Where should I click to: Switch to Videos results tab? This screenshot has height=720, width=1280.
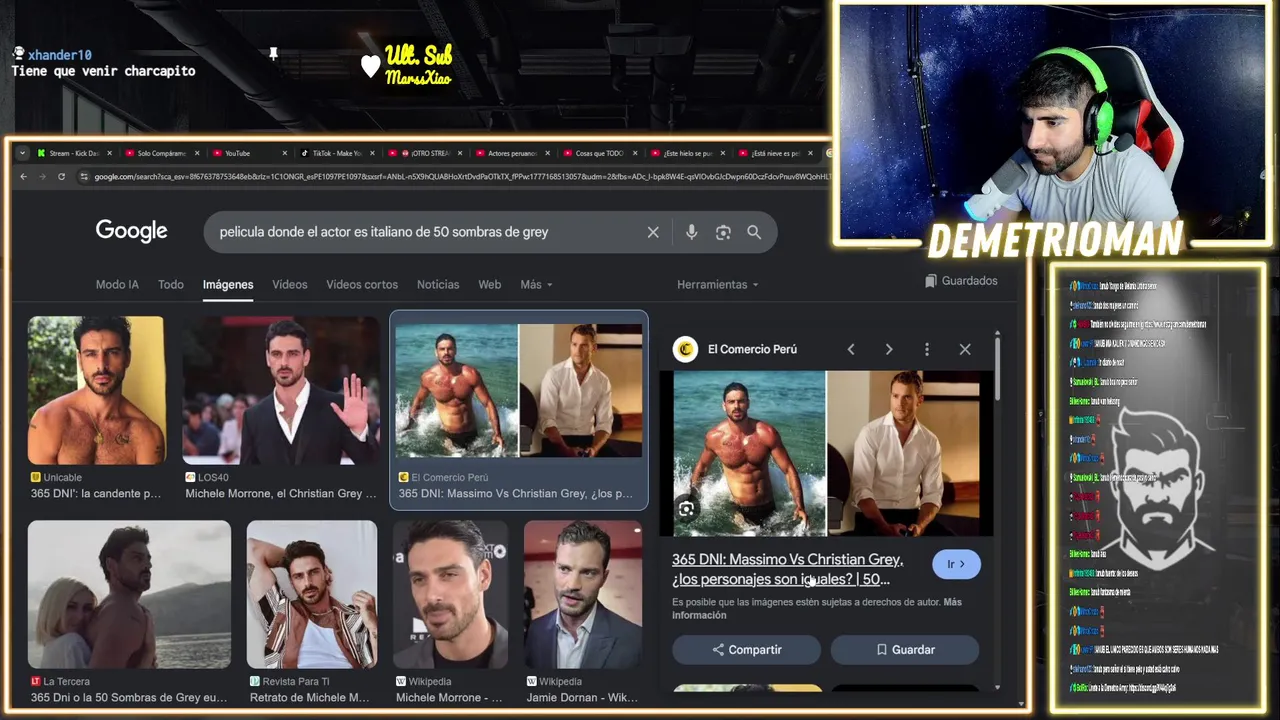[x=290, y=285]
